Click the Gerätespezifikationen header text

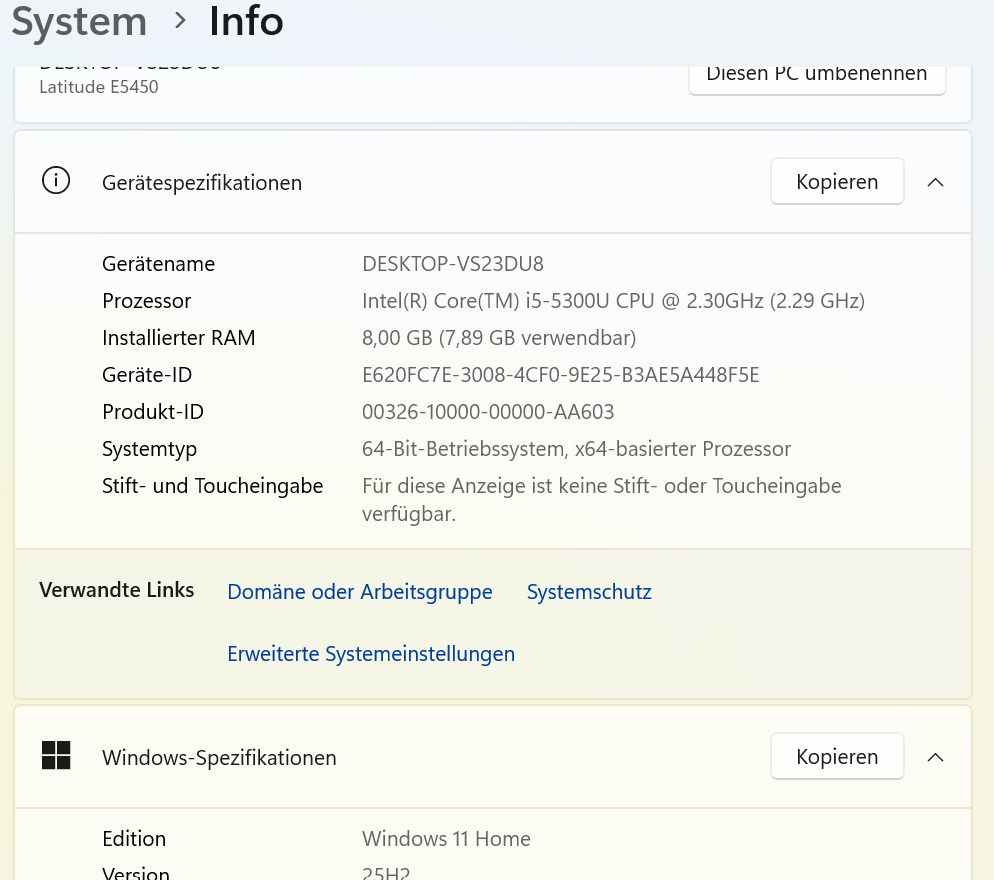click(202, 183)
